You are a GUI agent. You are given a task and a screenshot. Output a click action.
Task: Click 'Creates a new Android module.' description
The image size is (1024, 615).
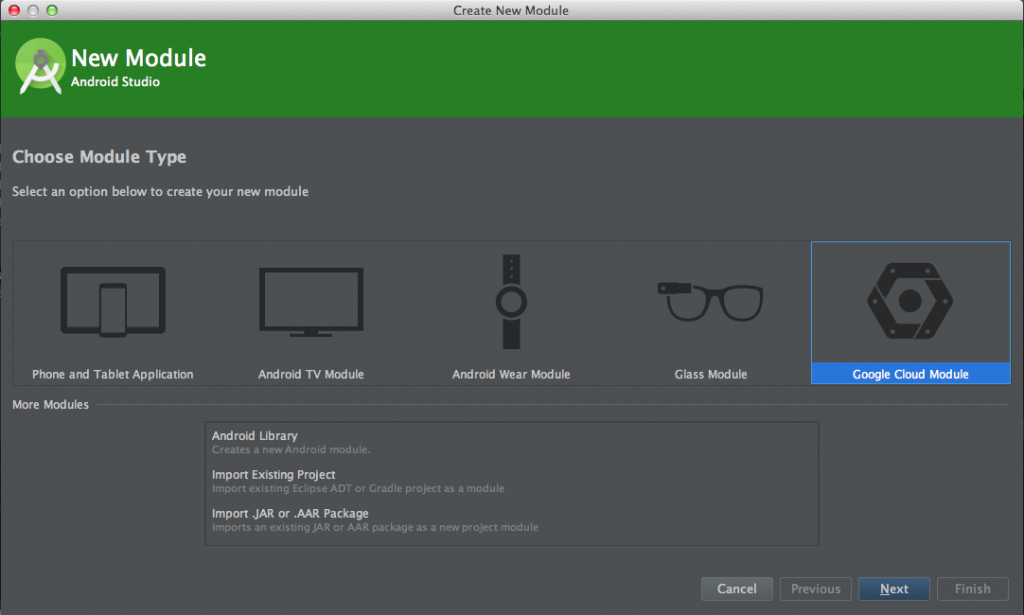291,450
